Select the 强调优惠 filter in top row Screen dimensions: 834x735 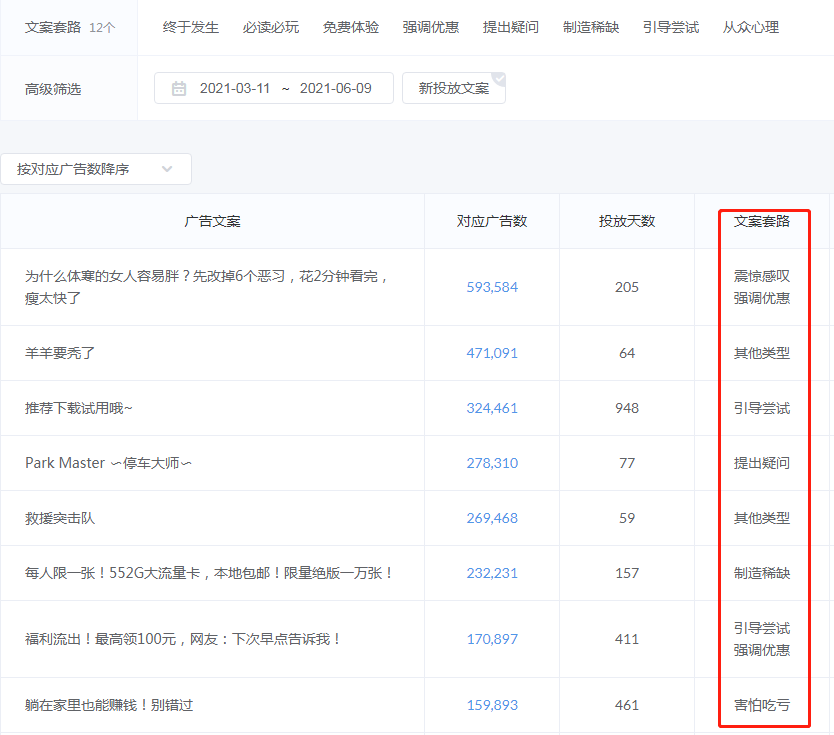pyautogui.click(x=431, y=27)
